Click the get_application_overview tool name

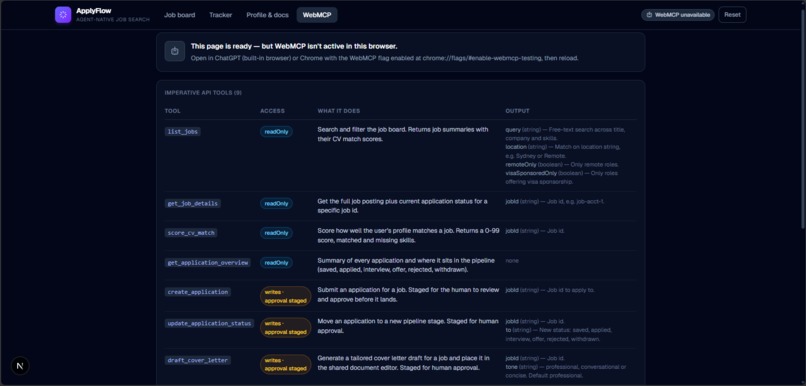(208, 263)
